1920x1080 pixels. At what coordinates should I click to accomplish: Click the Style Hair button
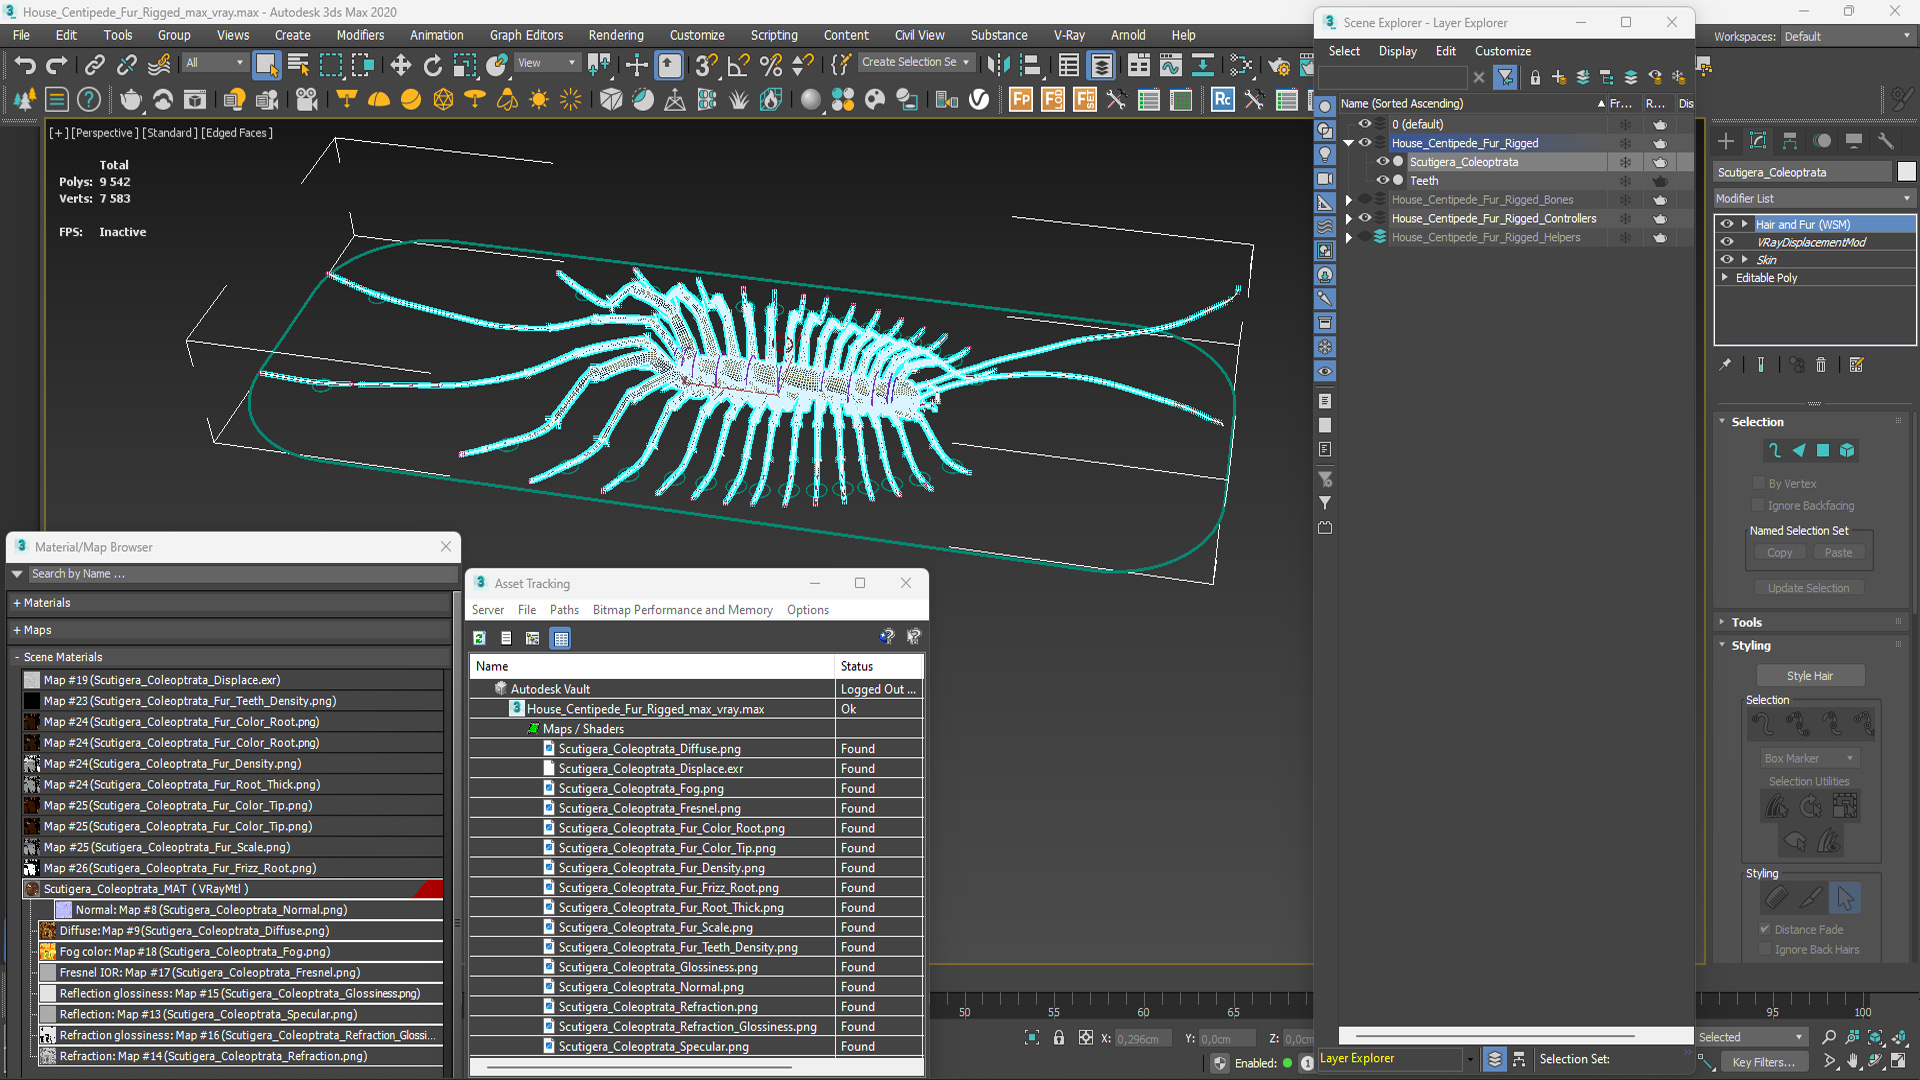point(1810,676)
